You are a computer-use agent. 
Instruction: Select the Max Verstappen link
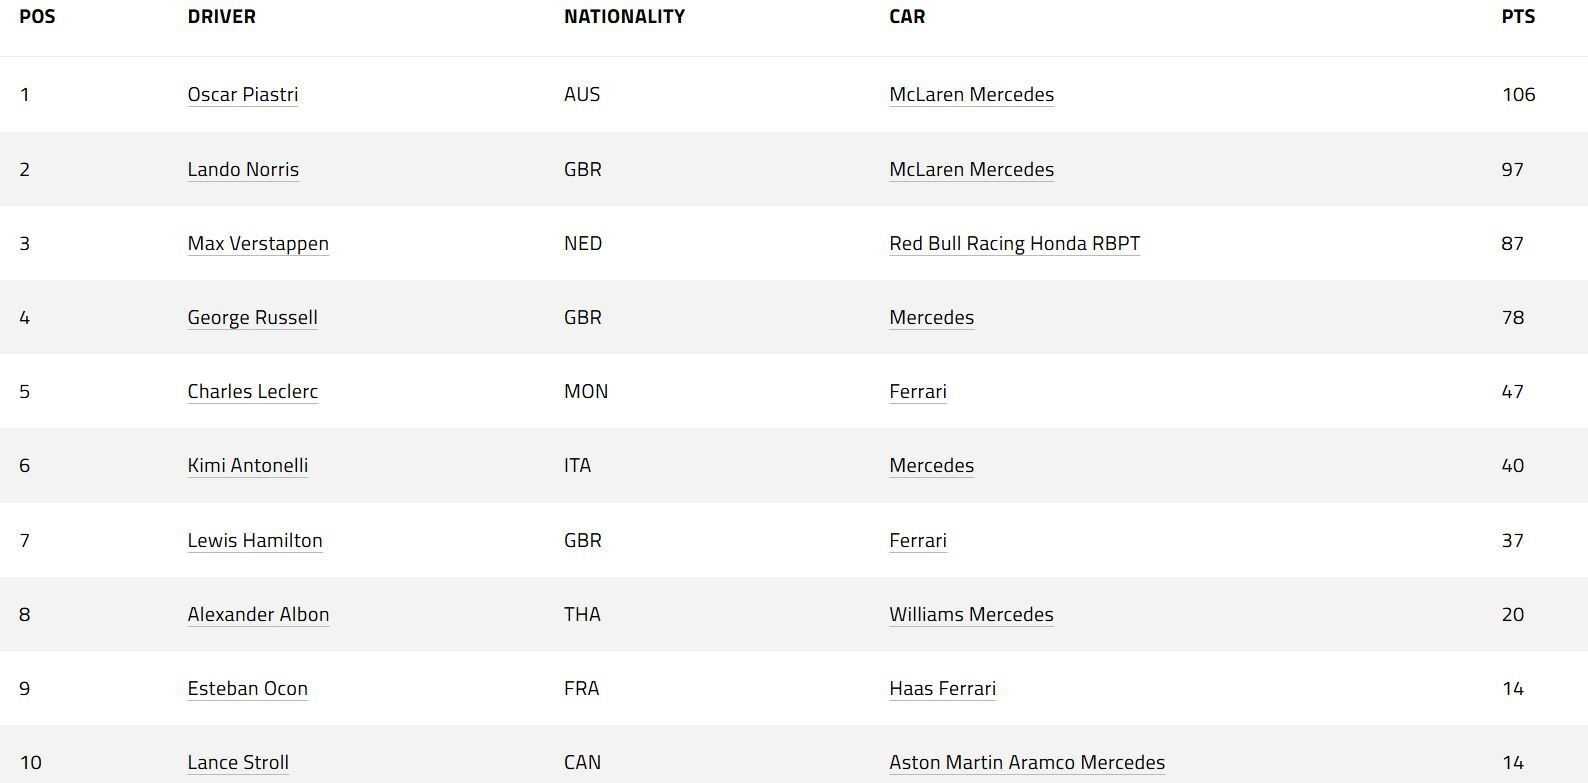(258, 243)
